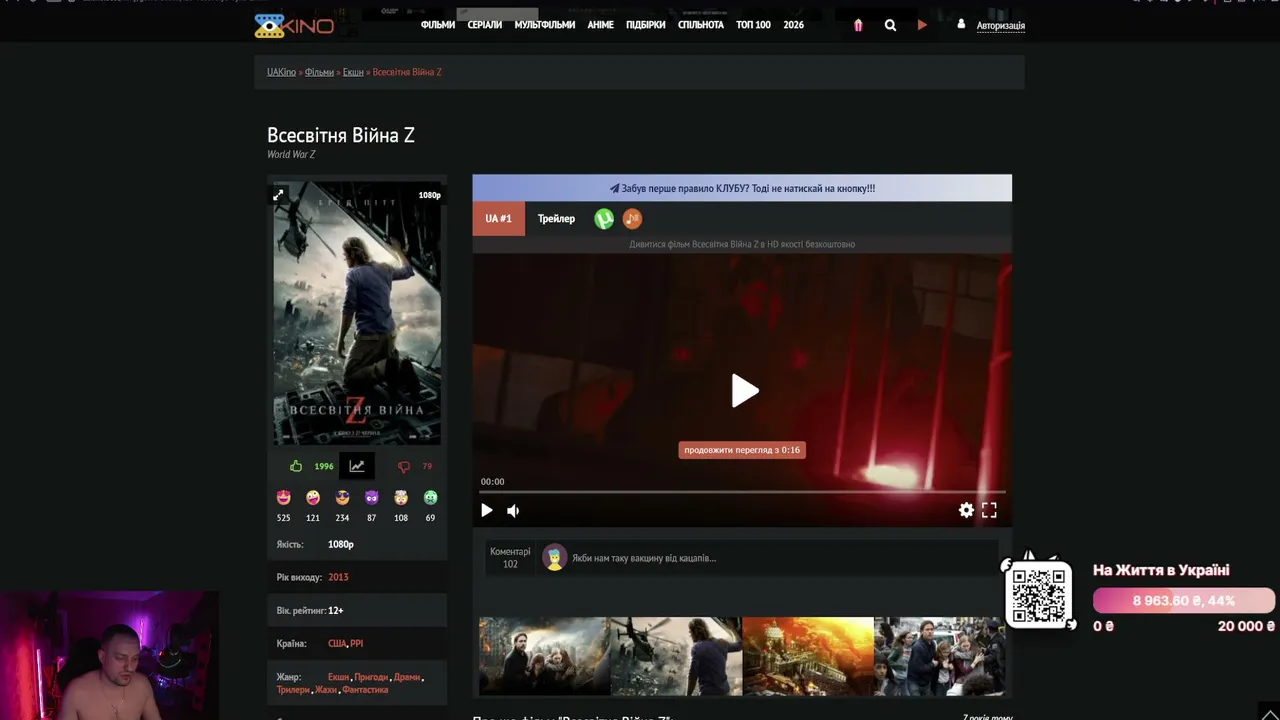Go to UAKino in the breadcrumb
This screenshot has height=720, width=1280.
click(281, 72)
